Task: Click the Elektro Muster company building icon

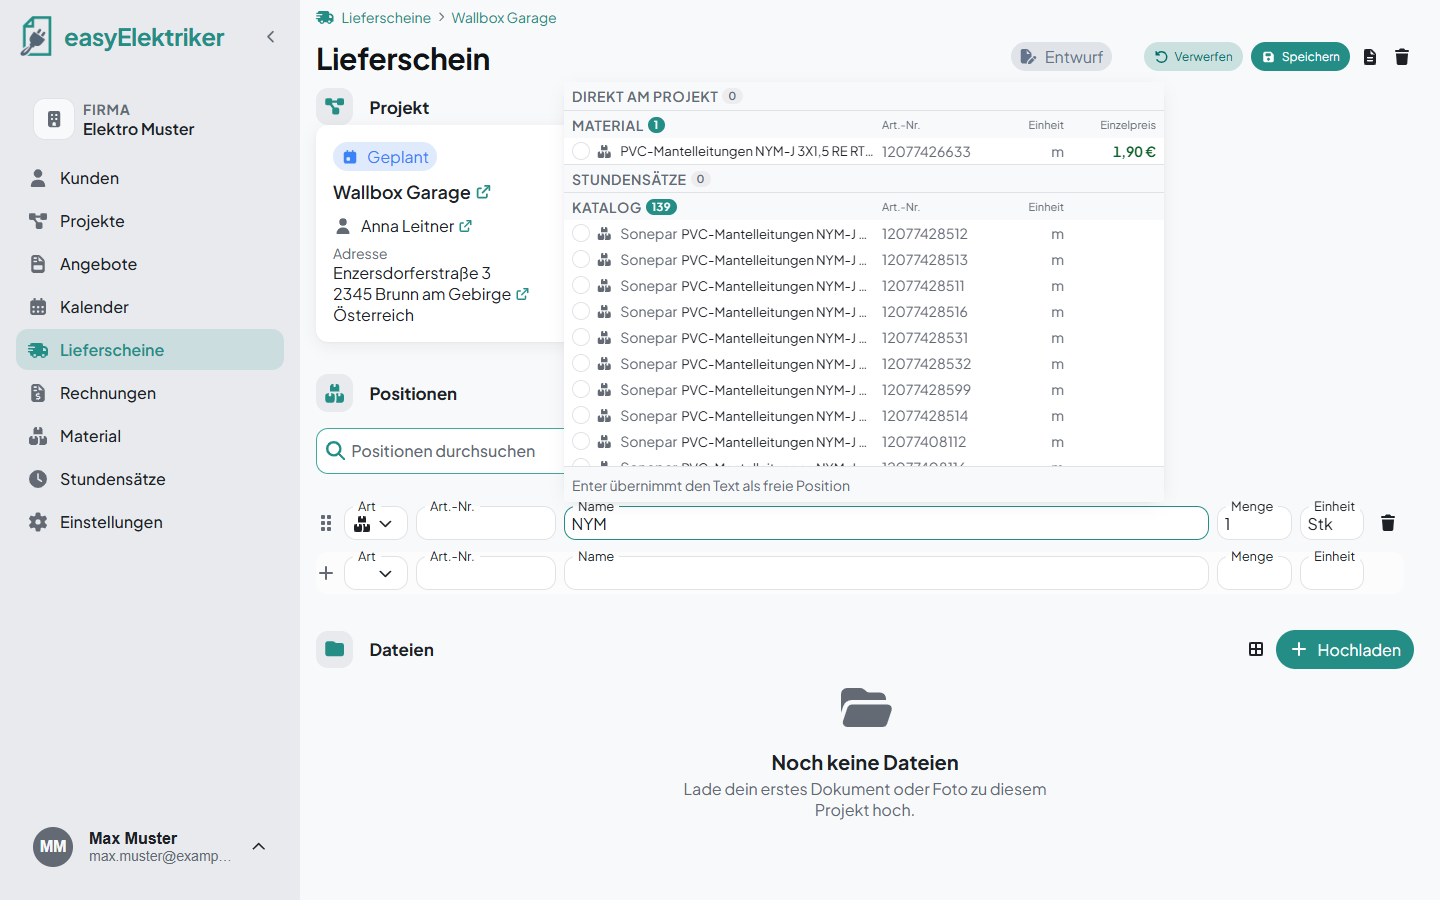Action: [54, 119]
